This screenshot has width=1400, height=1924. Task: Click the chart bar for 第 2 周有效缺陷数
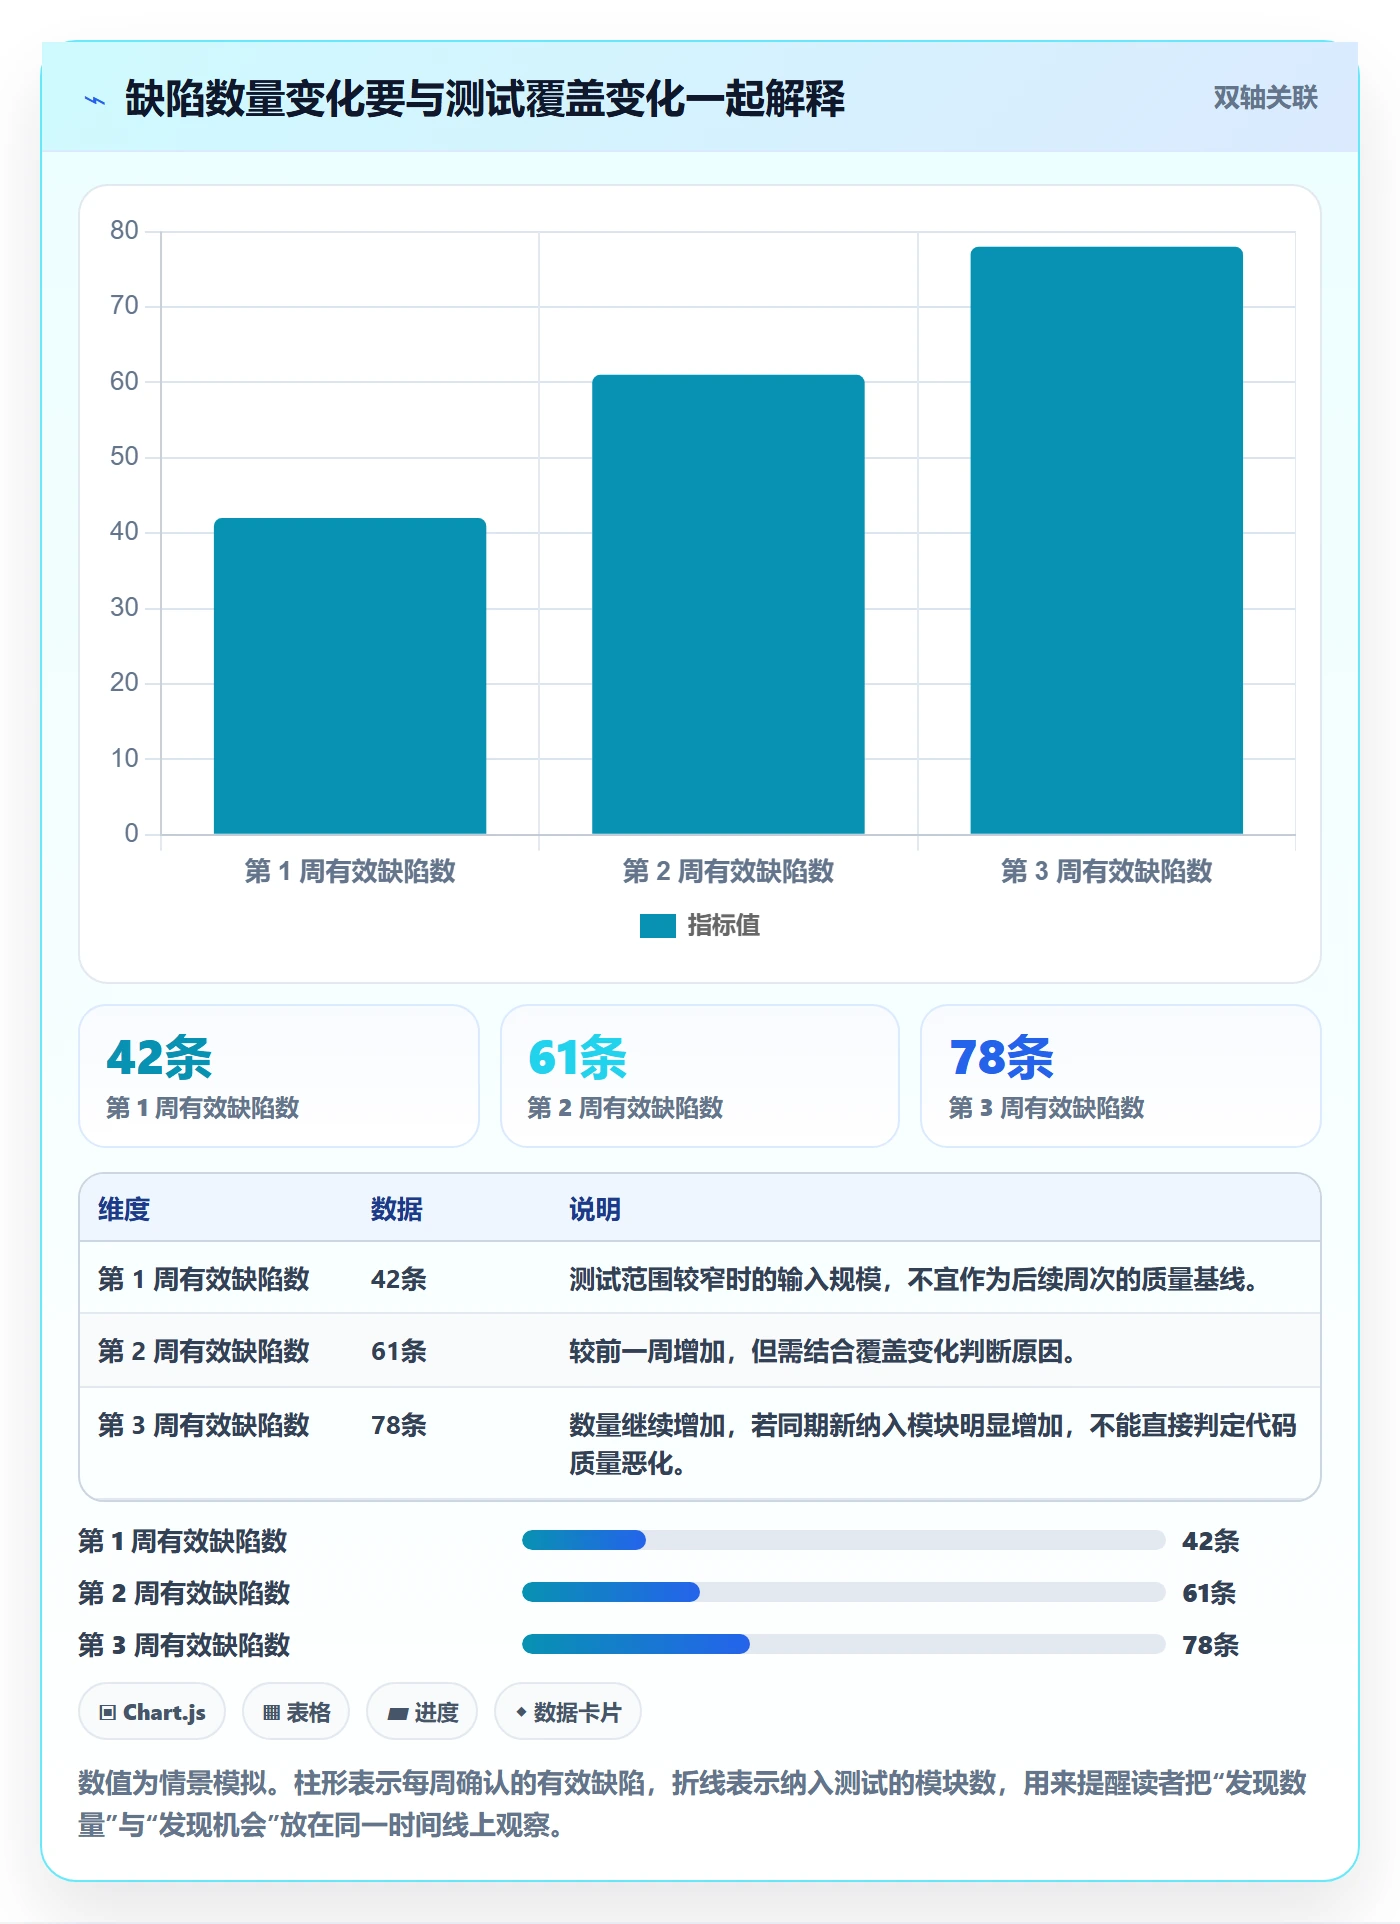pos(728,604)
